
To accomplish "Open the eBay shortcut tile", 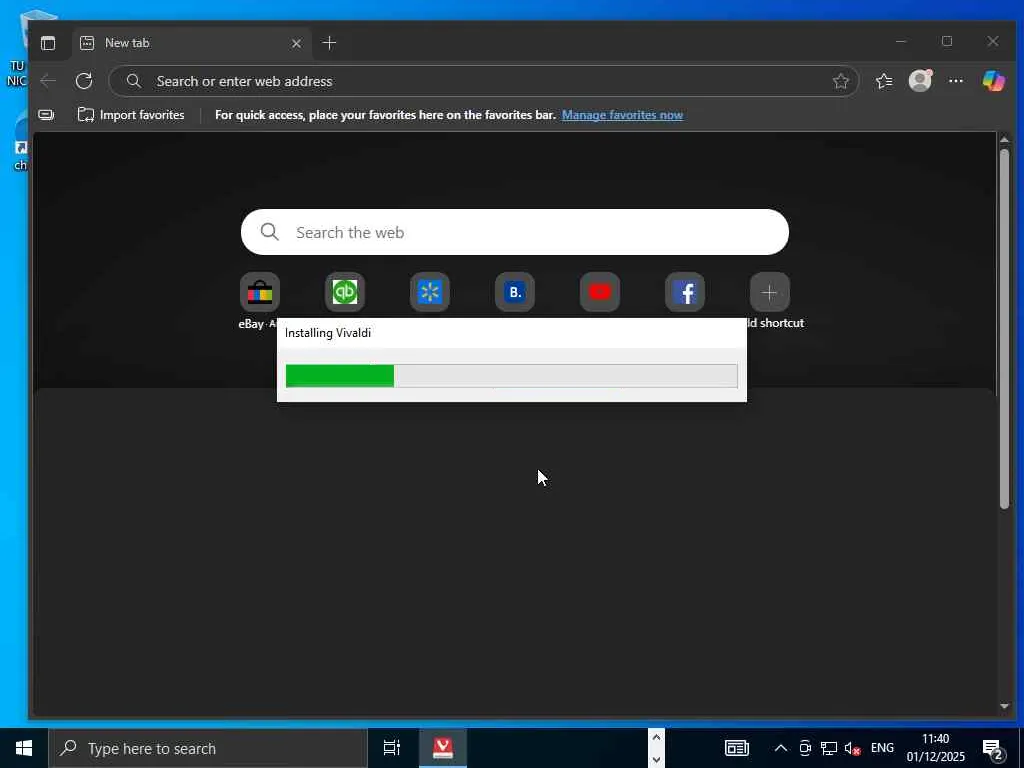I will tap(260, 293).
